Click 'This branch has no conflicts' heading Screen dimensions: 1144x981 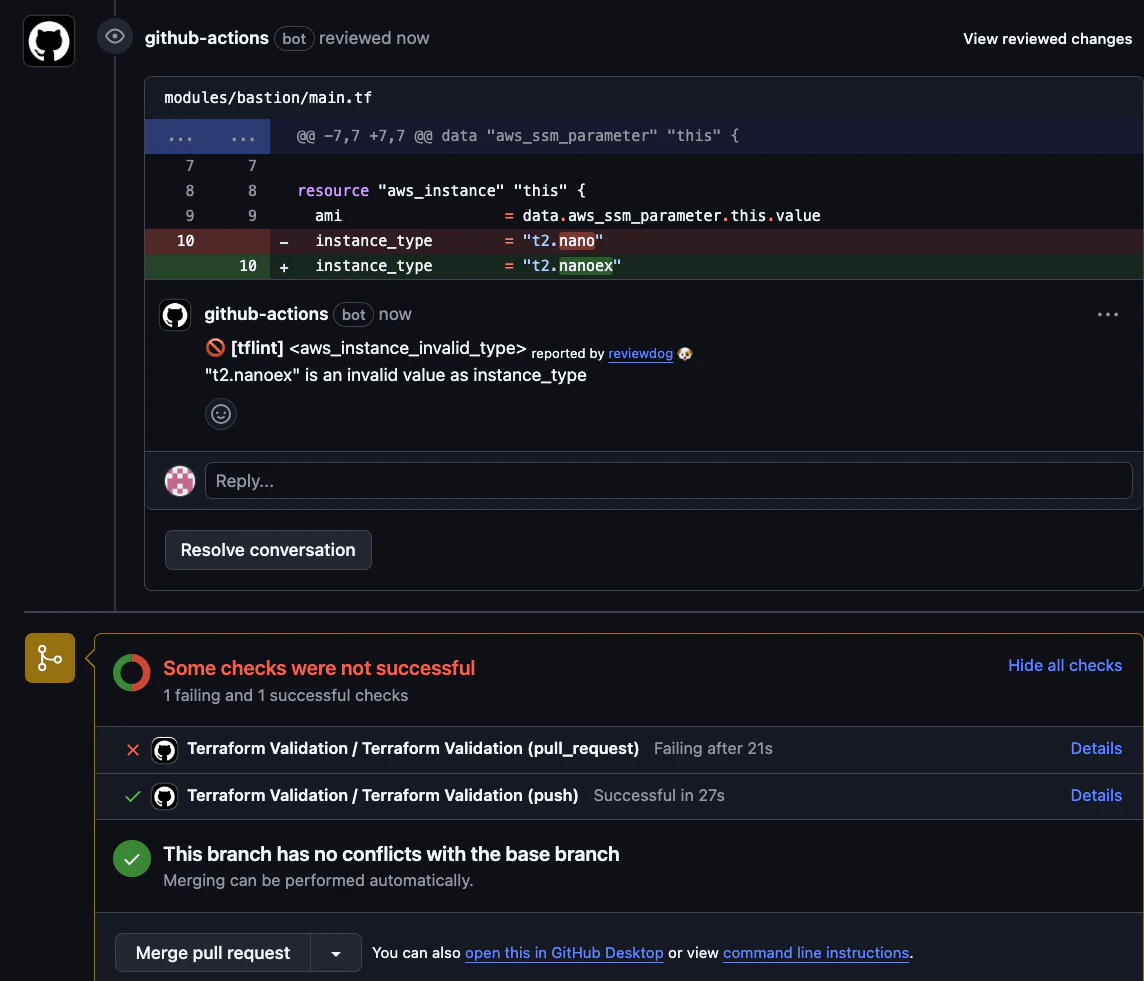pos(391,854)
